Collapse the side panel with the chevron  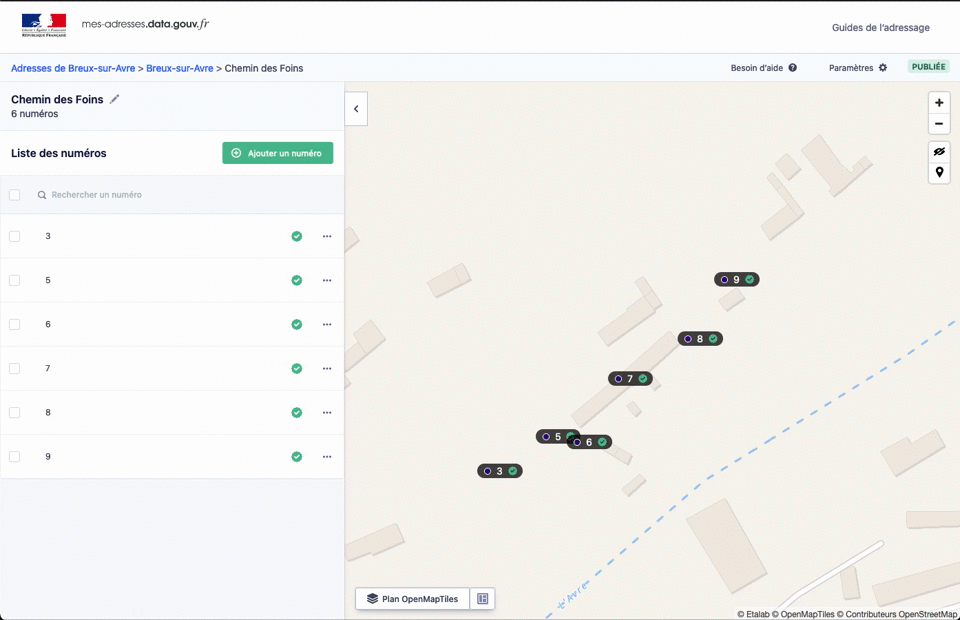[x=356, y=109]
